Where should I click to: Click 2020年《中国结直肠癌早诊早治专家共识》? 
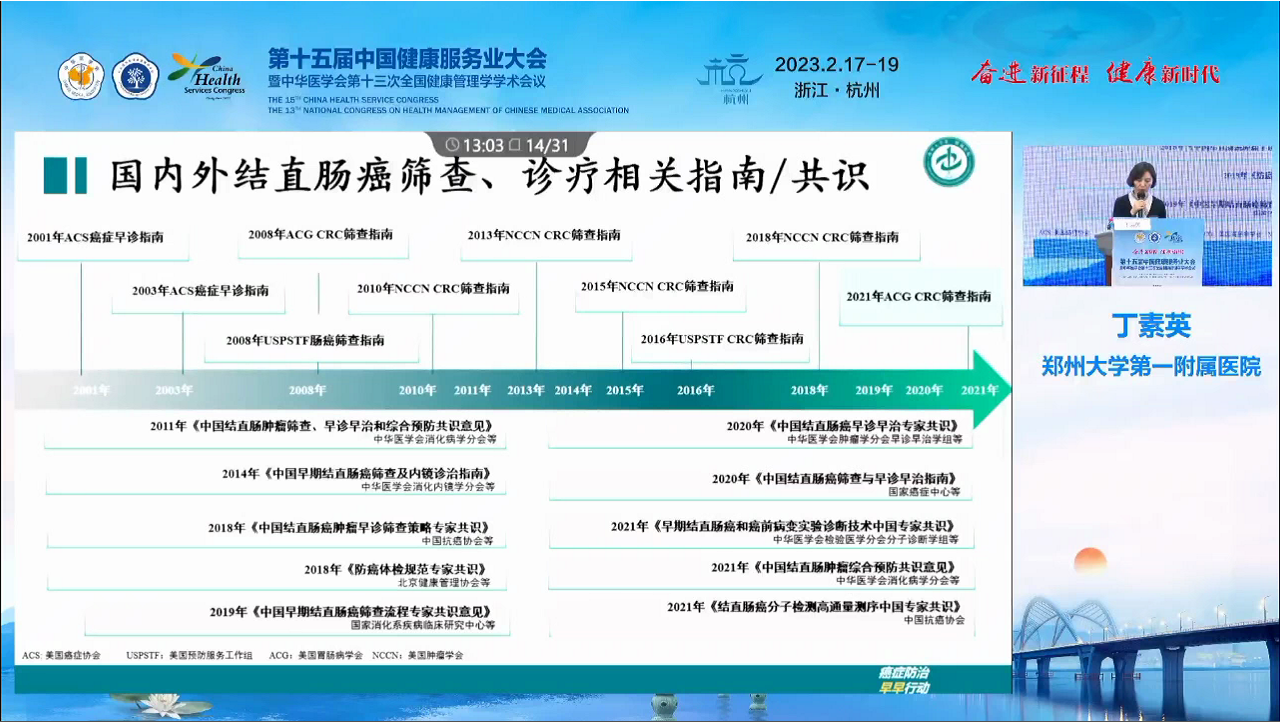point(844,426)
